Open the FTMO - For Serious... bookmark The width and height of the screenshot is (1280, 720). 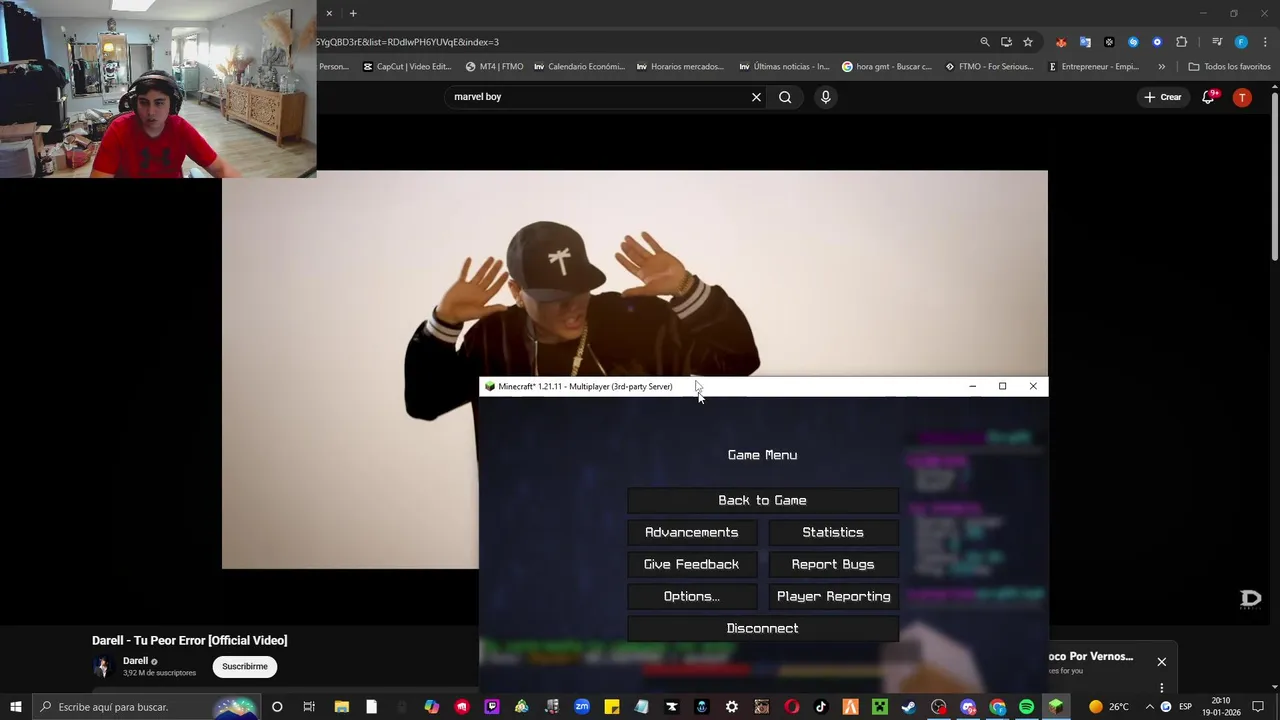tap(990, 67)
